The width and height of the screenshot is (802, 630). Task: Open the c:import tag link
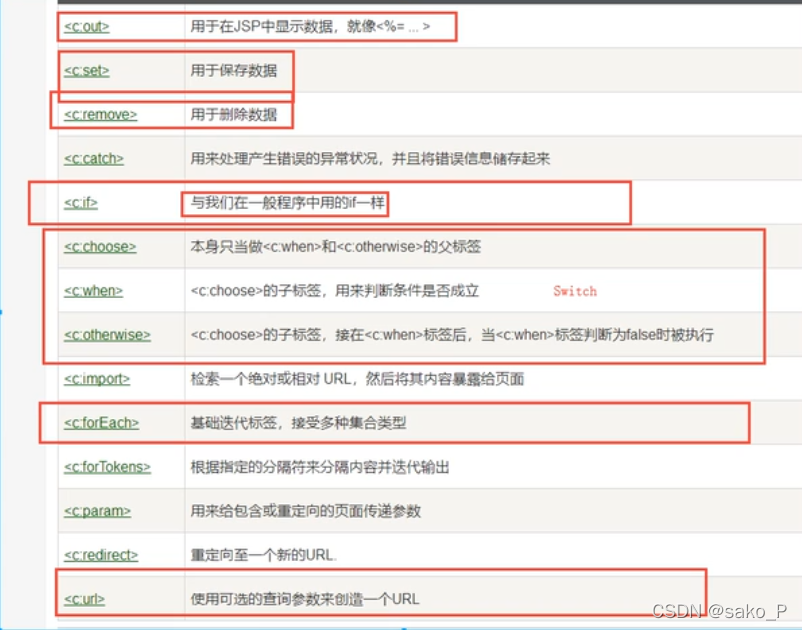tap(97, 379)
